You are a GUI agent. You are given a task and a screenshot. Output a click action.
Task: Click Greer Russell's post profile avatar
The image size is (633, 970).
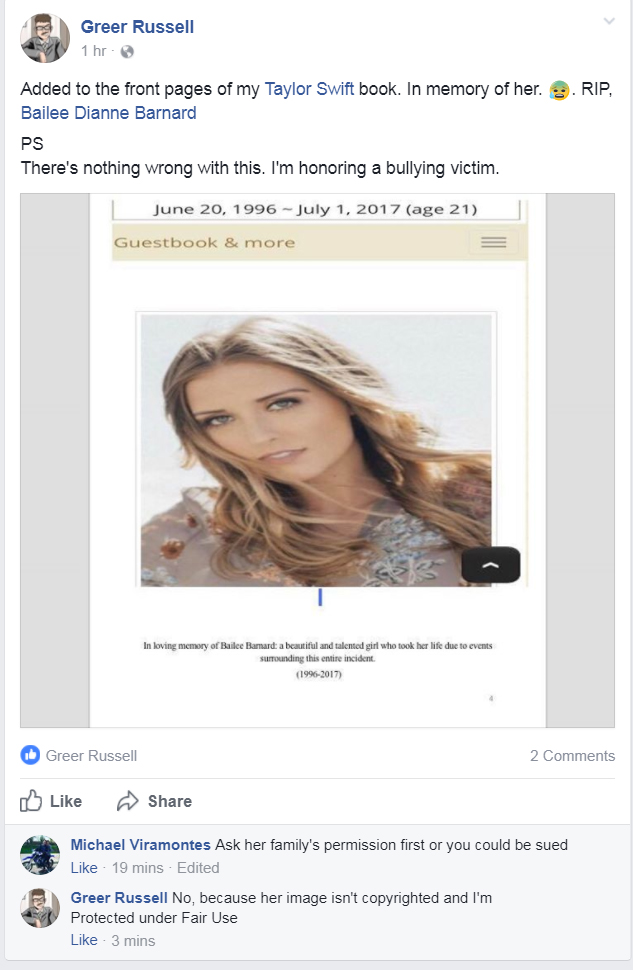(45, 38)
